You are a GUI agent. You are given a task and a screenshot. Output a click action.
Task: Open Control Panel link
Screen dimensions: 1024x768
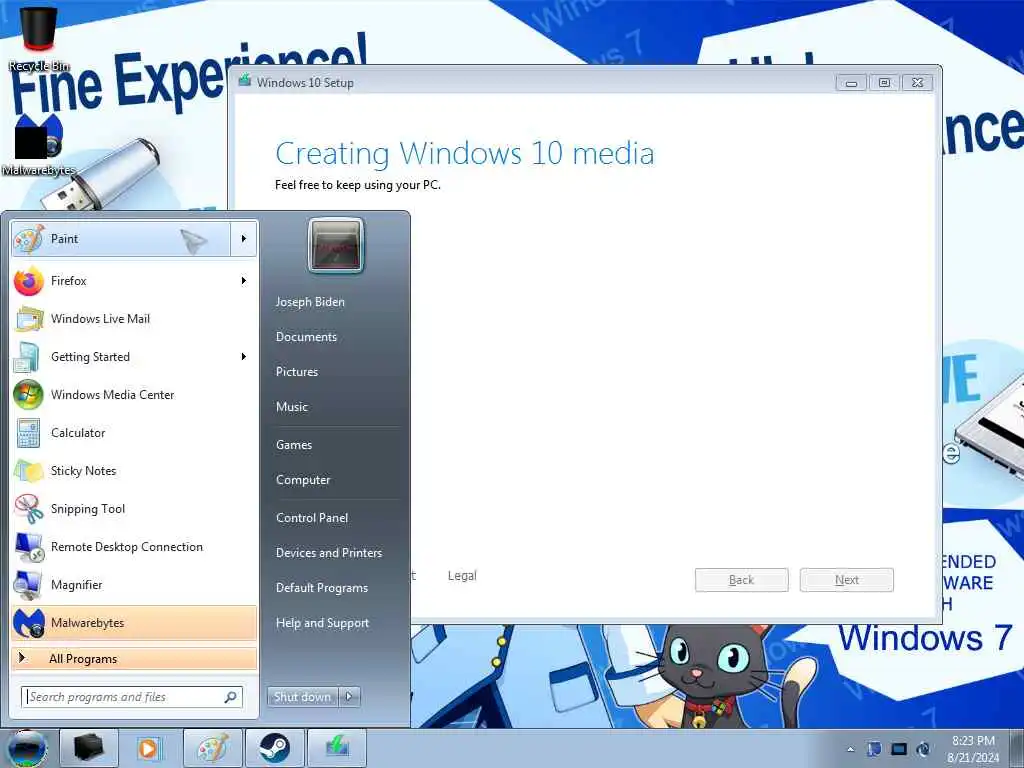(312, 518)
